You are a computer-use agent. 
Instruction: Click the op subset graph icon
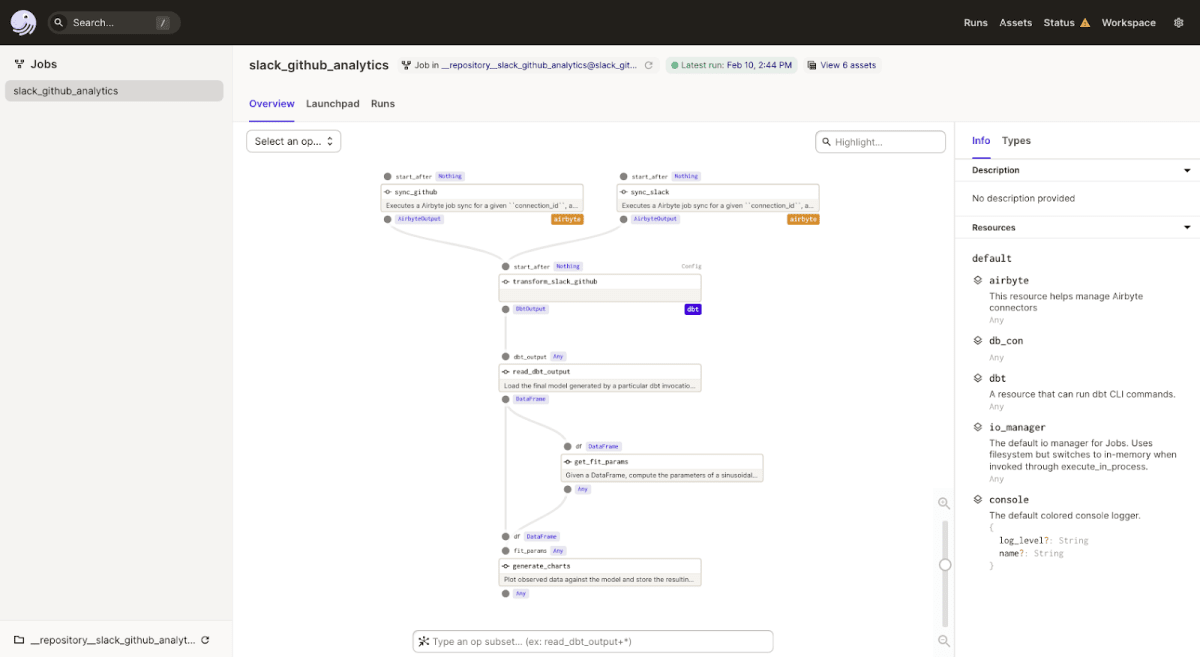click(424, 641)
